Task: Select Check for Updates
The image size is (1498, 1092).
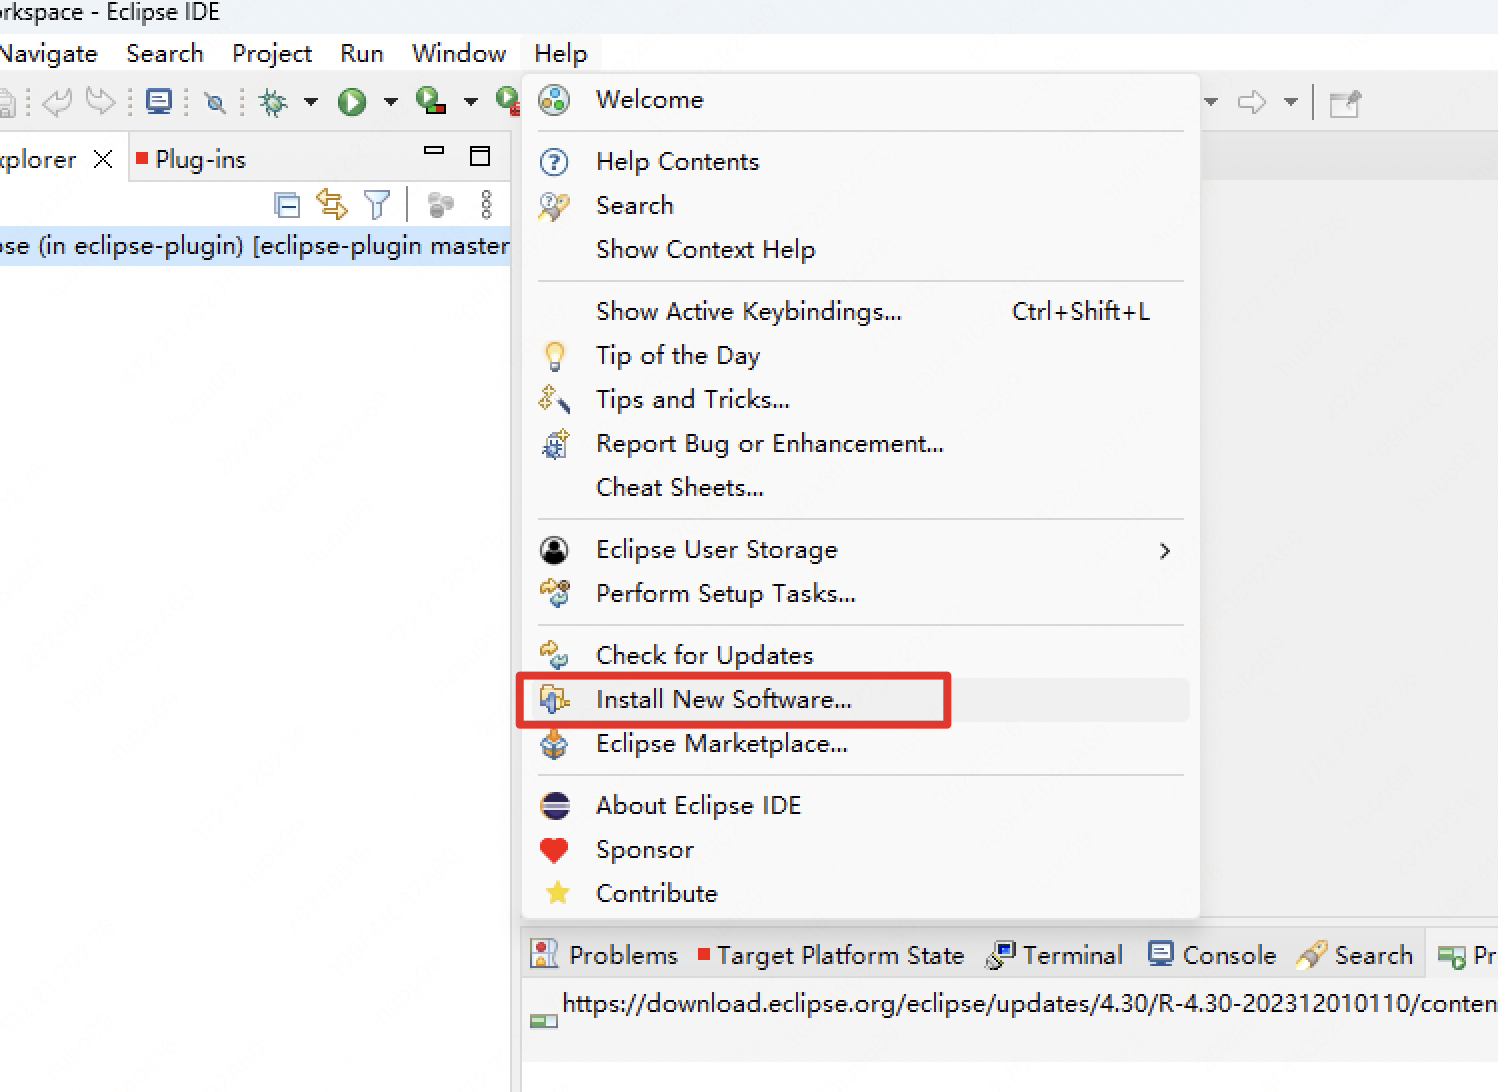Action: tap(860, 656)
